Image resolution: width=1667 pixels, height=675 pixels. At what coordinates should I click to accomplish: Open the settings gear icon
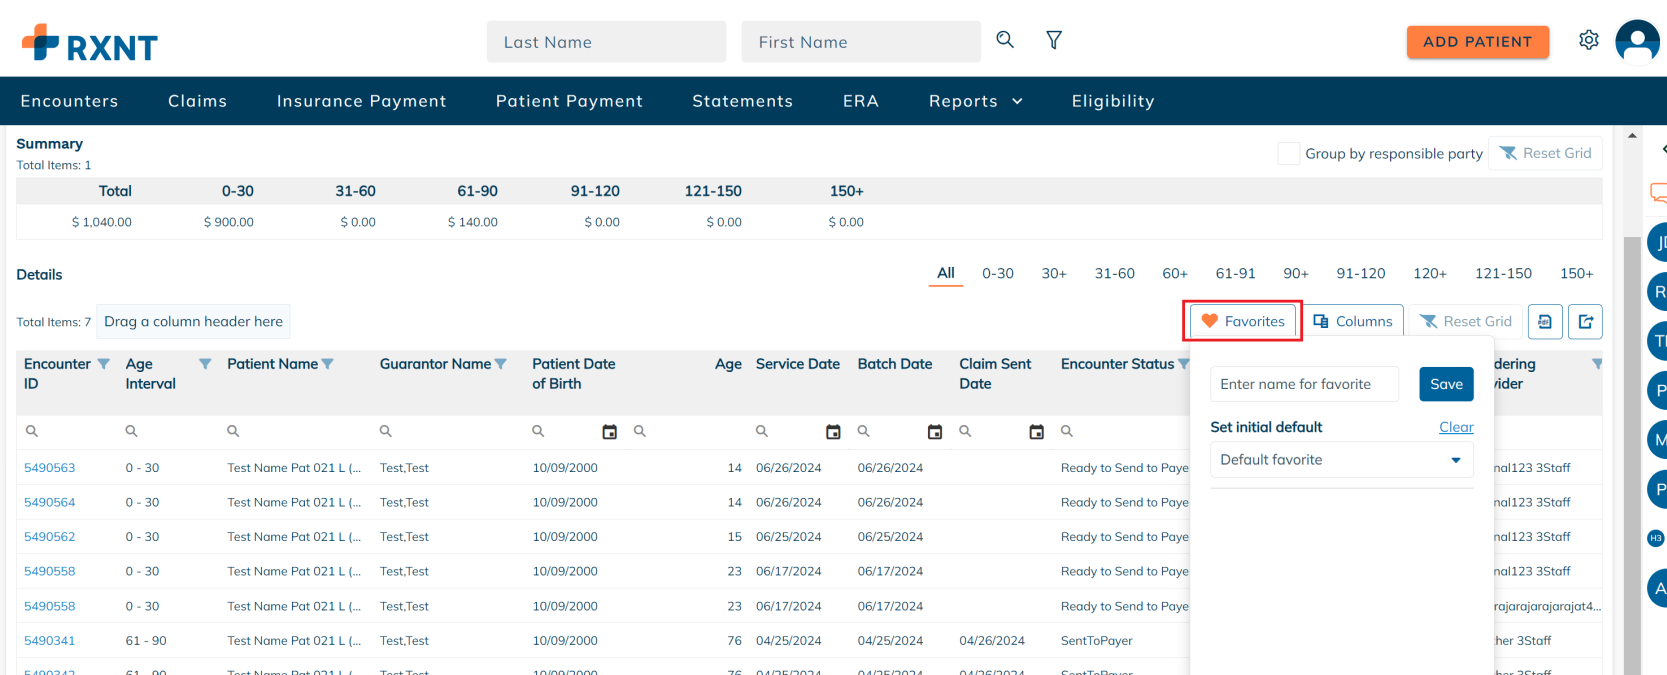coord(1589,40)
